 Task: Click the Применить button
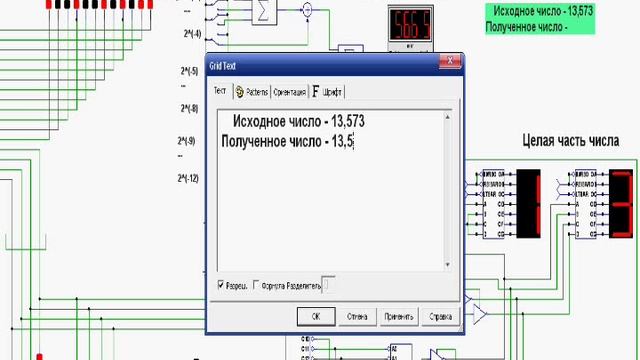(399, 316)
